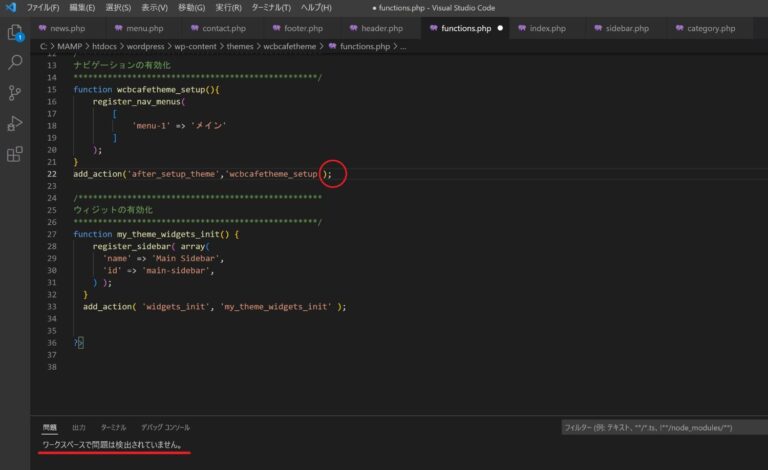The width and height of the screenshot is (768, 470).
Task: Click 'after_setup_theme' string on line 22
Action: click(x=173, y=174)
